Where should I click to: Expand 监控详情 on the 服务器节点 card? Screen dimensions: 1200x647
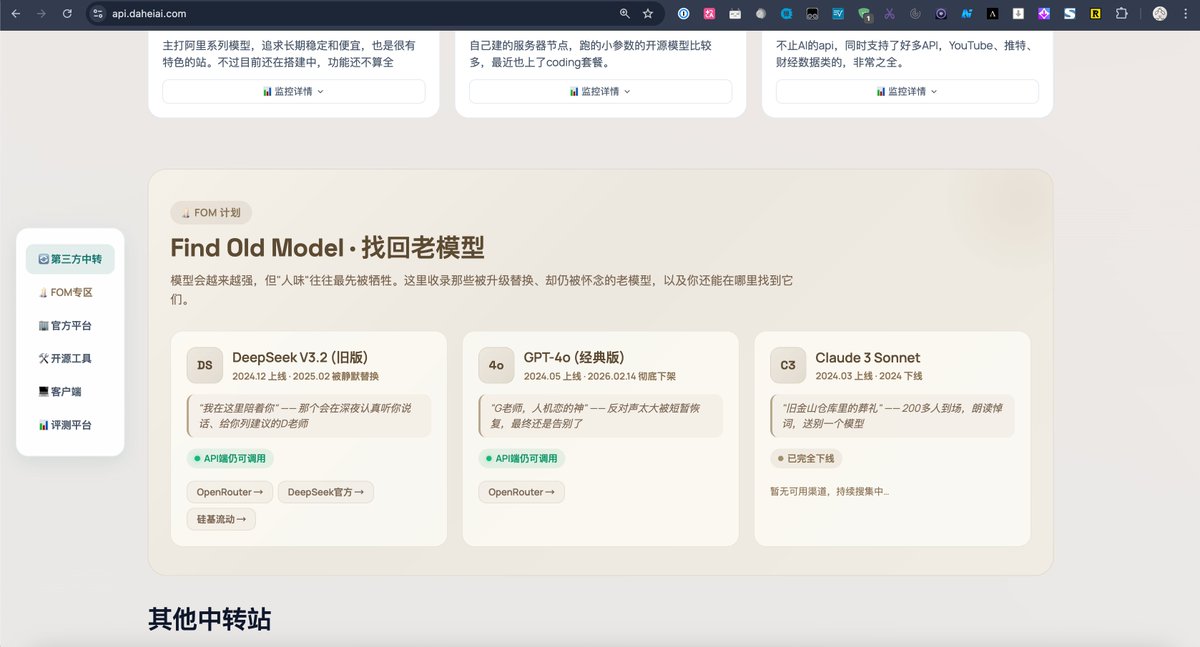(600, 91)
